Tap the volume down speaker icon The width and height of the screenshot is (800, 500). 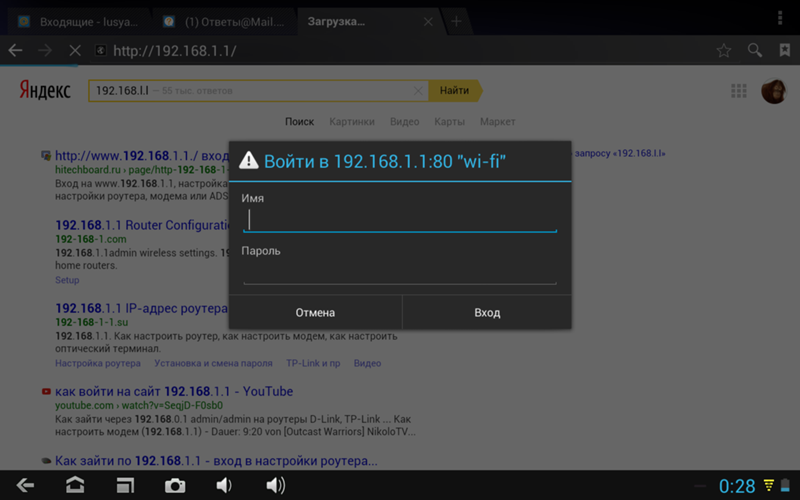pos(223,485)
